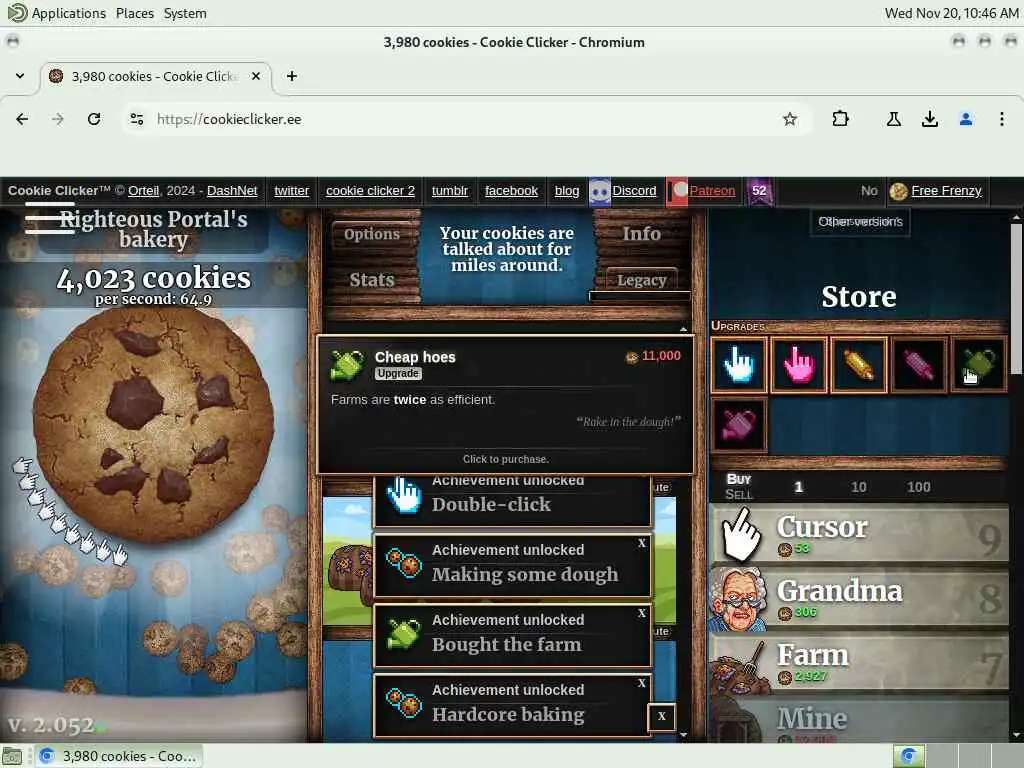This screenshot has height=768, width=1024.
Task: Open Chromium labs flask icon
Action: pyautogui.click(x=893, y=119)
